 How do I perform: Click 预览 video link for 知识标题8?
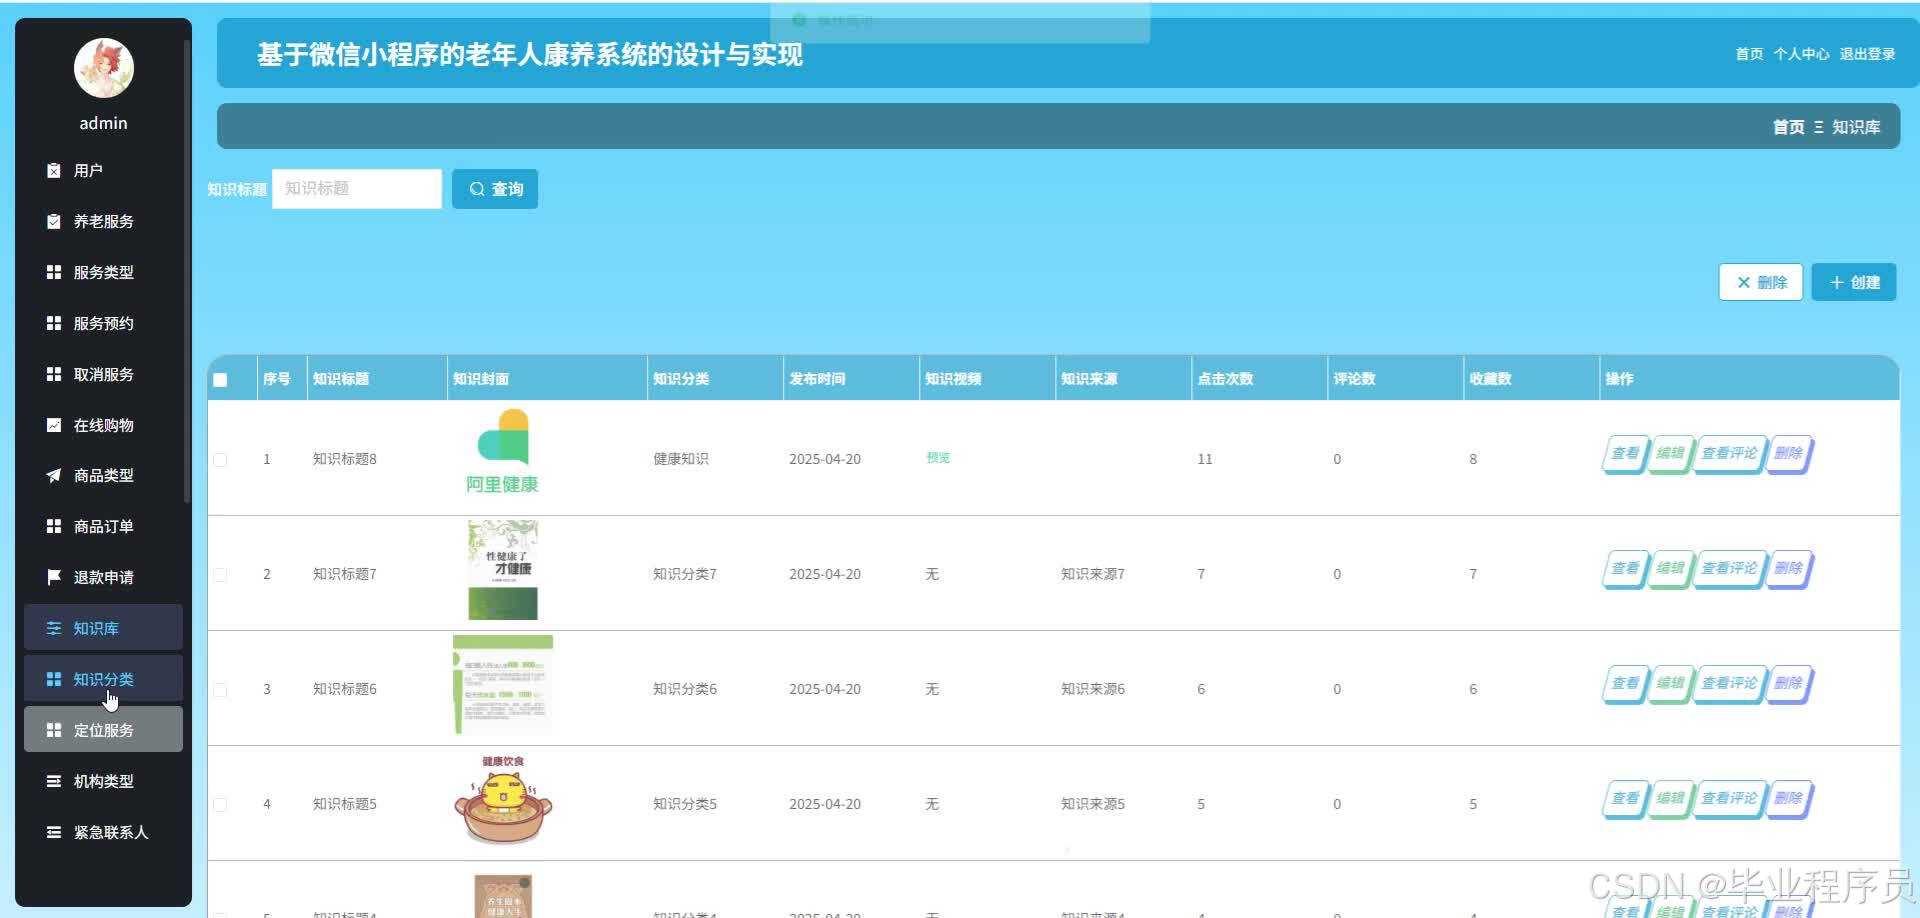tap(938, 458)
